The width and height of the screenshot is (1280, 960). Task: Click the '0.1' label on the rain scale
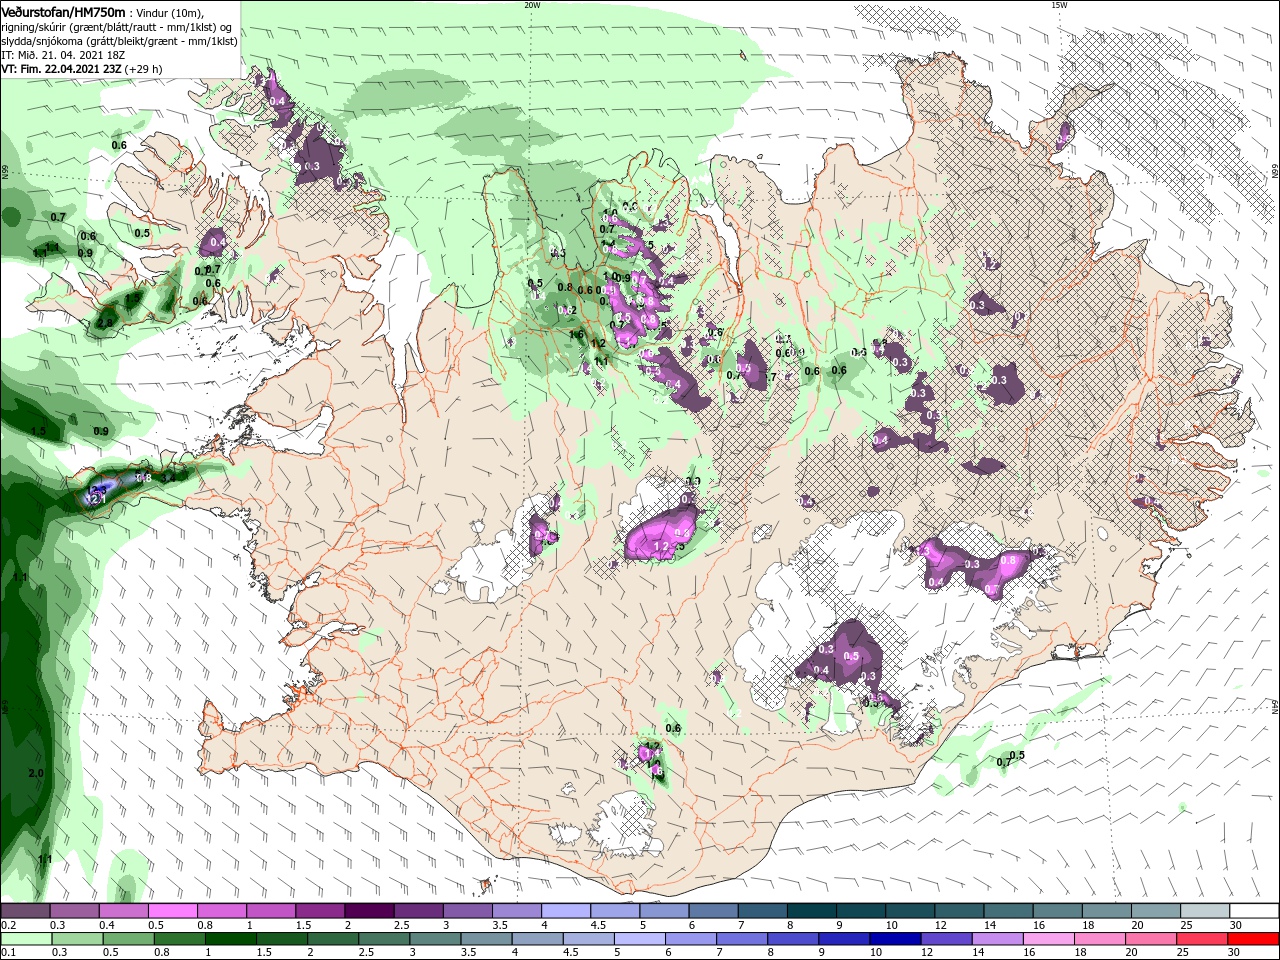coord(7,952)
